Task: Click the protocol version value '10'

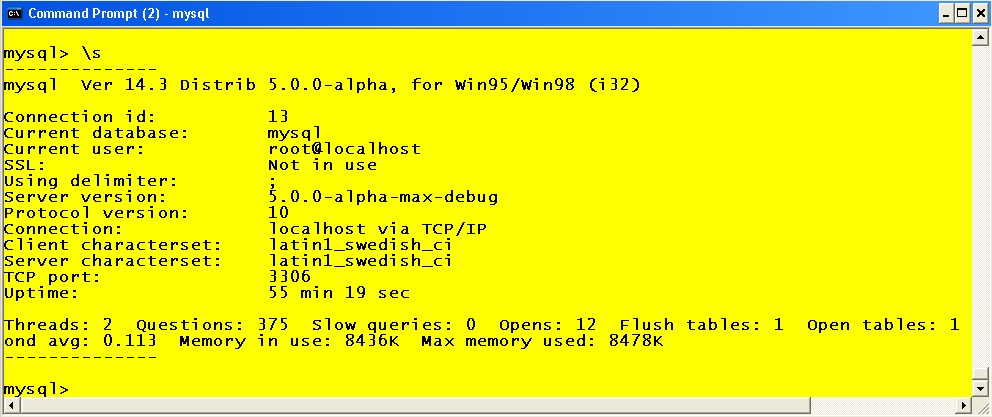Action: pos(278,213)
